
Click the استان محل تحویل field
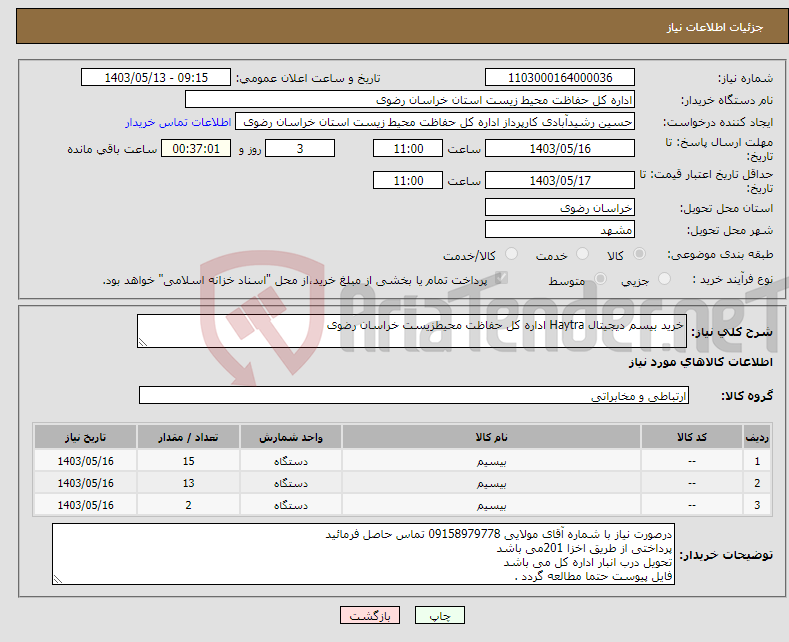point(560,207)
